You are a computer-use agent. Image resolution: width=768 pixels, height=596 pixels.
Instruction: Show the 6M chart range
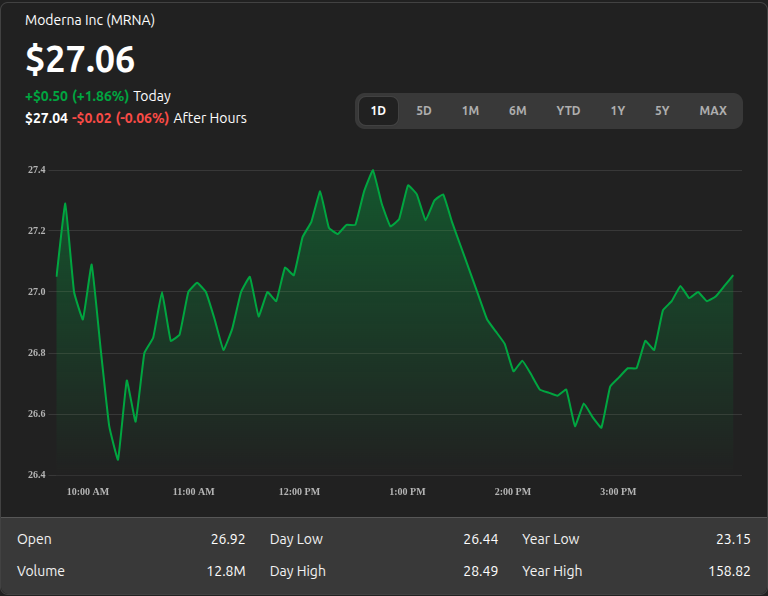517,111
